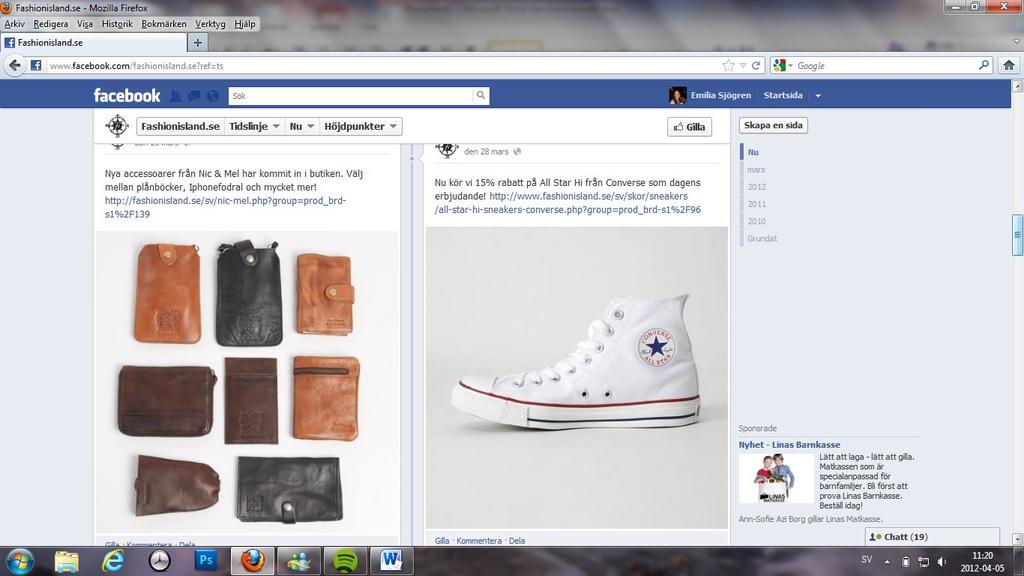Click the Fashionisland.se page logo icon

[x=118, y=125]
